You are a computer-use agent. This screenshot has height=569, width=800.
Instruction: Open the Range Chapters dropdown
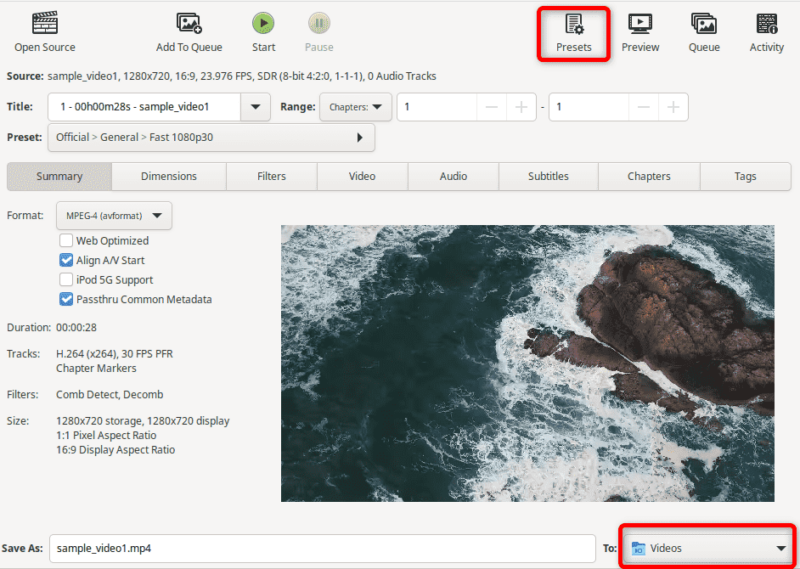[x=355, y=107]
